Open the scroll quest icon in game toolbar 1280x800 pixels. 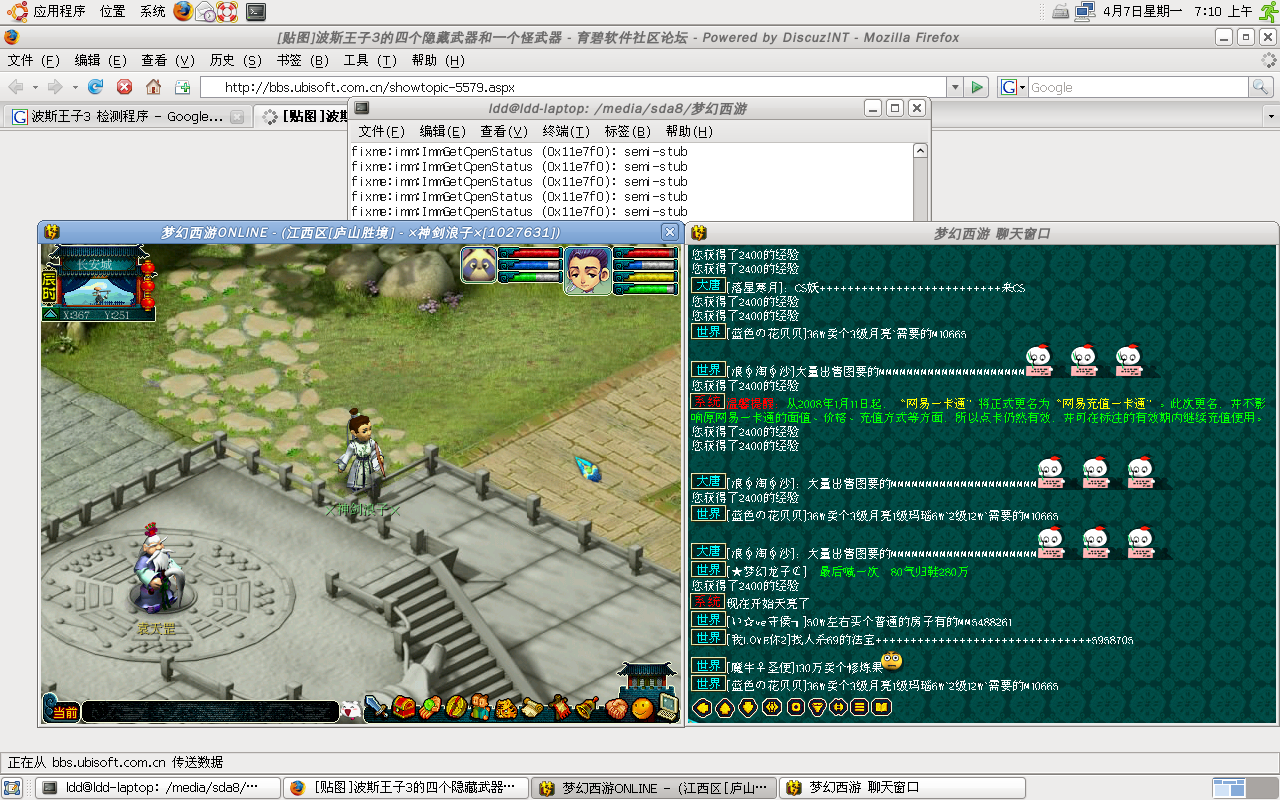point(532,708)
